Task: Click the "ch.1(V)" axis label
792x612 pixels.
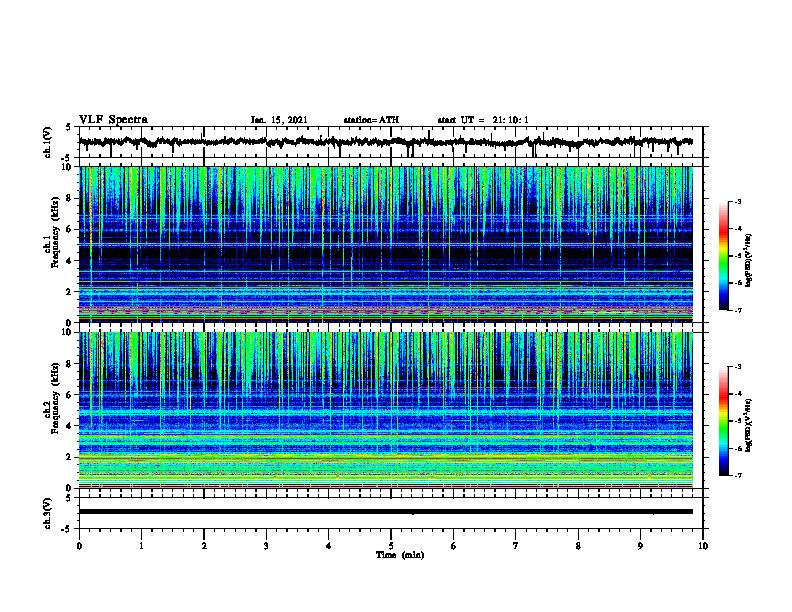Action: 48,142
